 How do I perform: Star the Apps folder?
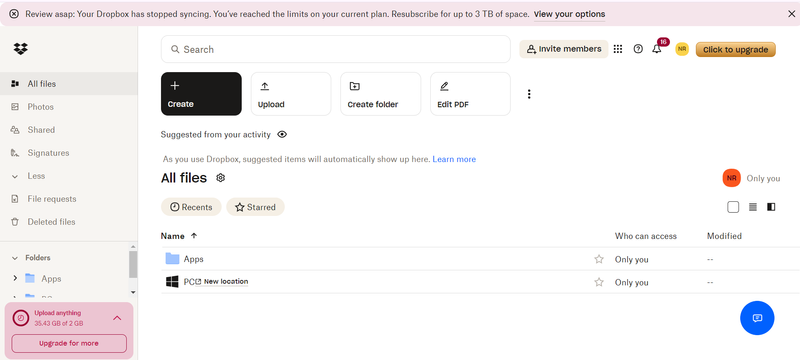click(598, 259)
